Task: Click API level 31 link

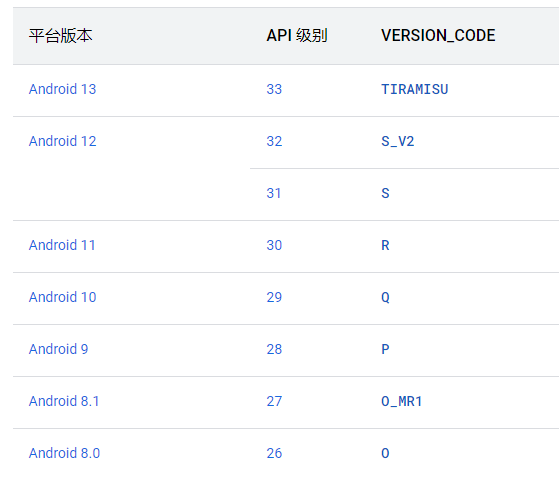Action: coord(274,193)
